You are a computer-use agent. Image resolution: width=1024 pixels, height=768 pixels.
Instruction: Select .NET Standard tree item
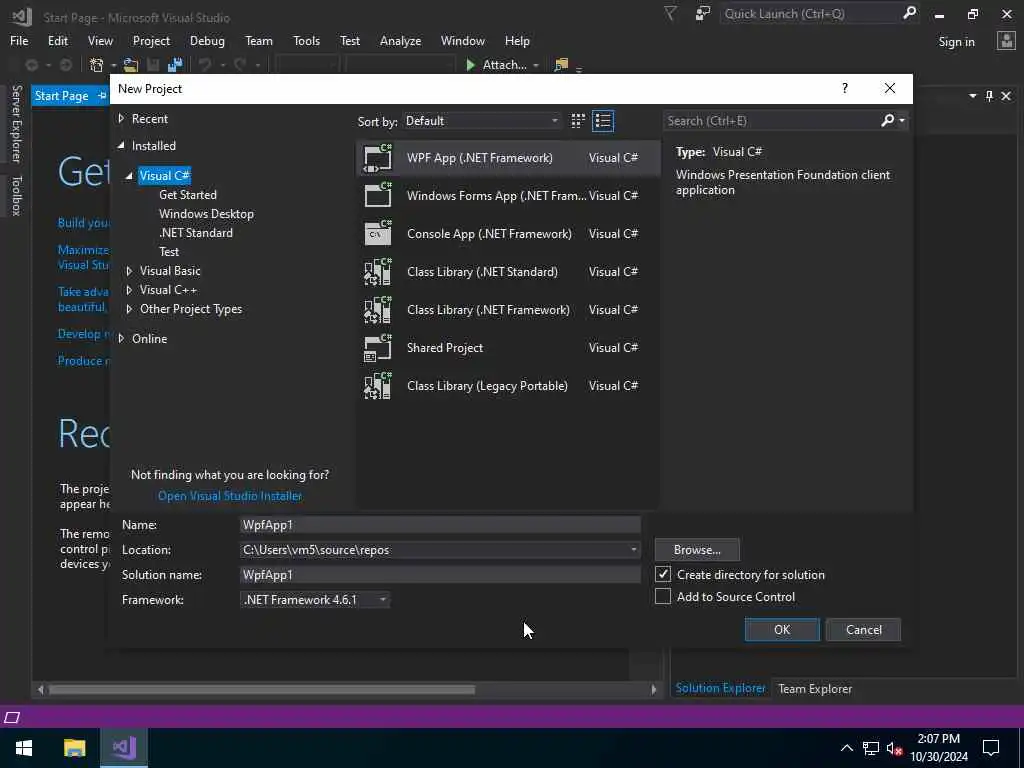tap(196, 232)
